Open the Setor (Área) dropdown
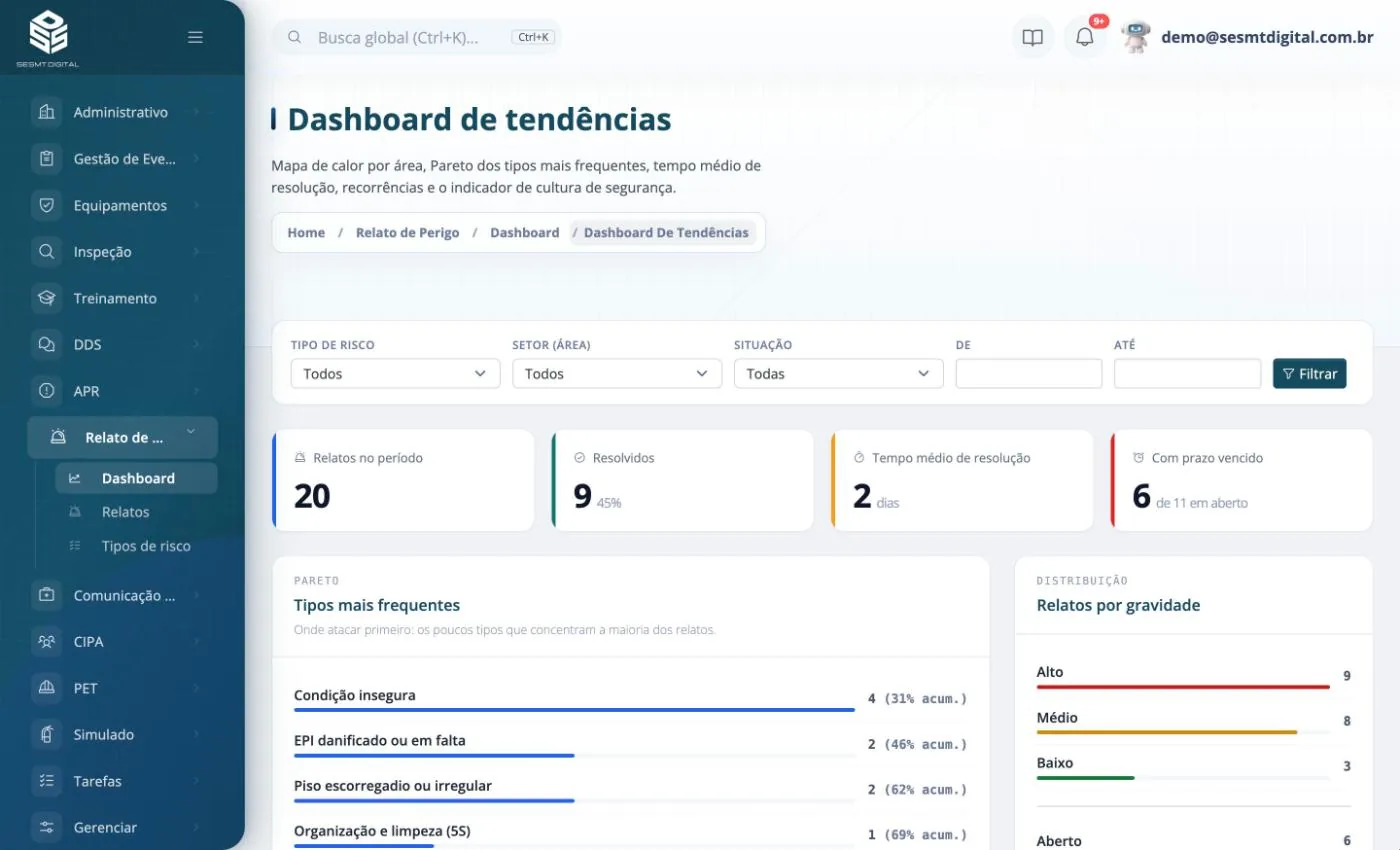1400x850 pixels. click(x=617, y=374)
